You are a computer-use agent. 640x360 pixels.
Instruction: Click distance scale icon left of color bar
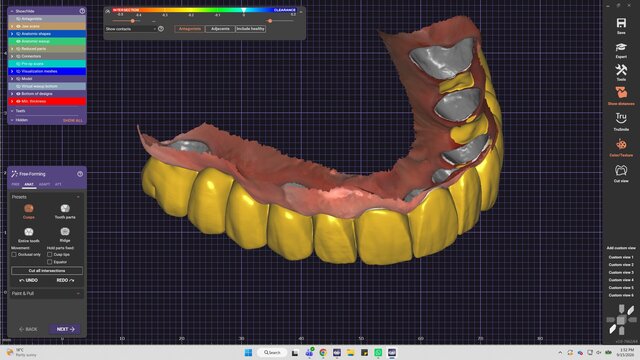point(108,11)
